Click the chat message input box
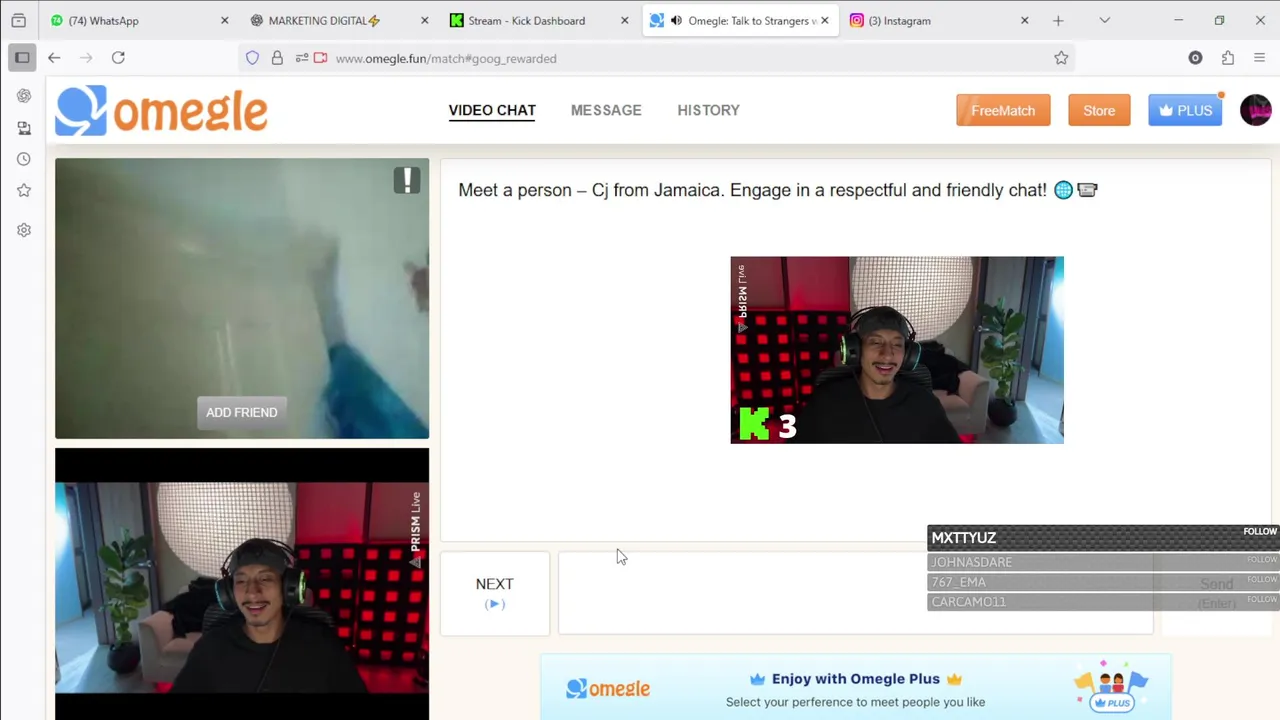Image resolution: width=1280 pixels, height=720 pixels. click(x=855, y=593)
